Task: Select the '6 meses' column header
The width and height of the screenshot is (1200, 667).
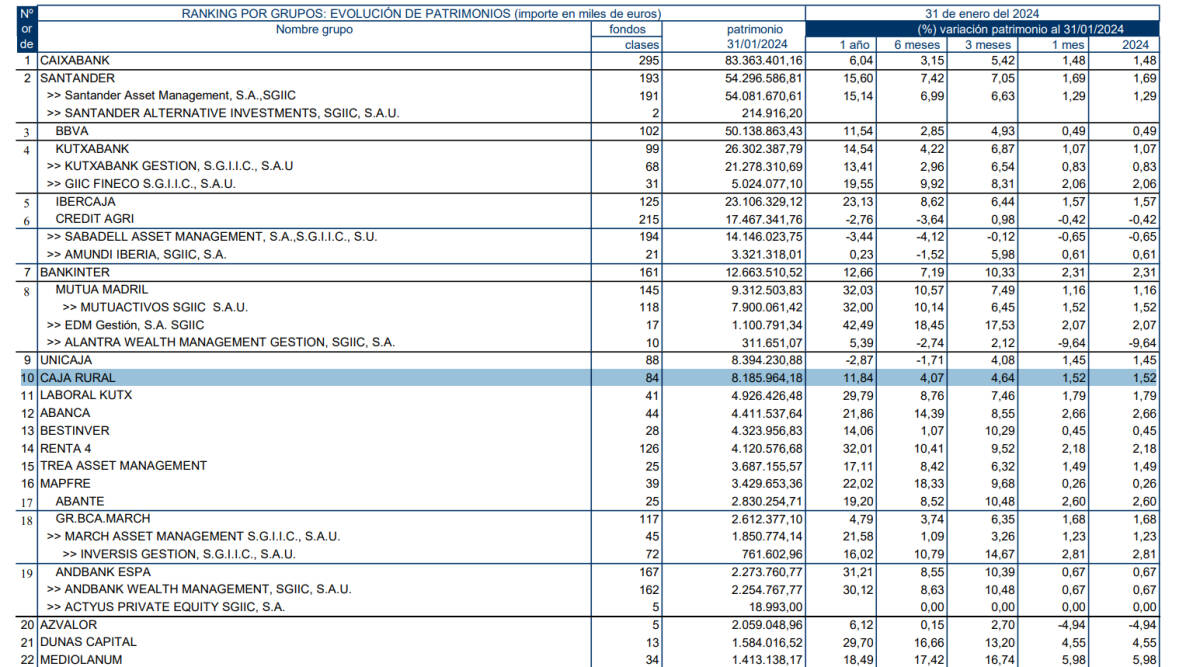Action: [x=918, y=44]
